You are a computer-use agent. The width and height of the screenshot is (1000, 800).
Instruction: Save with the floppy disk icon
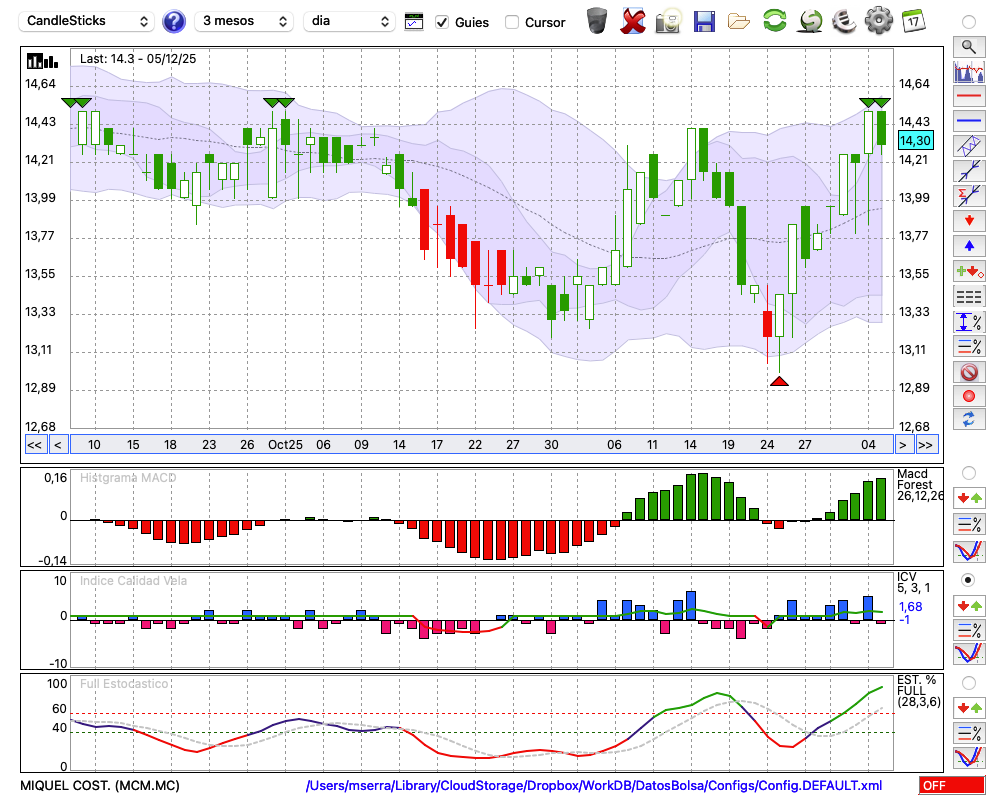tap(704, 21)
